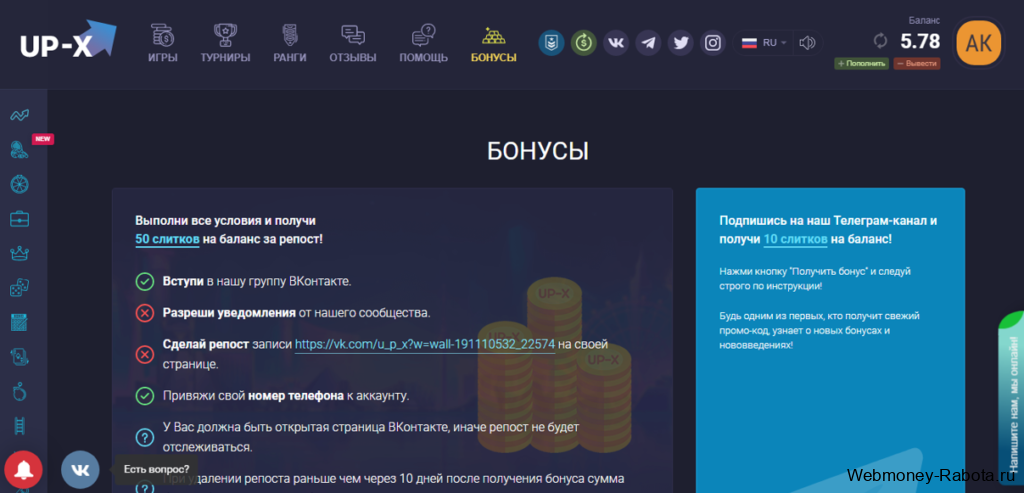
Task: Click the 50 слитков underlined link
Action: (x=167, y=240)
